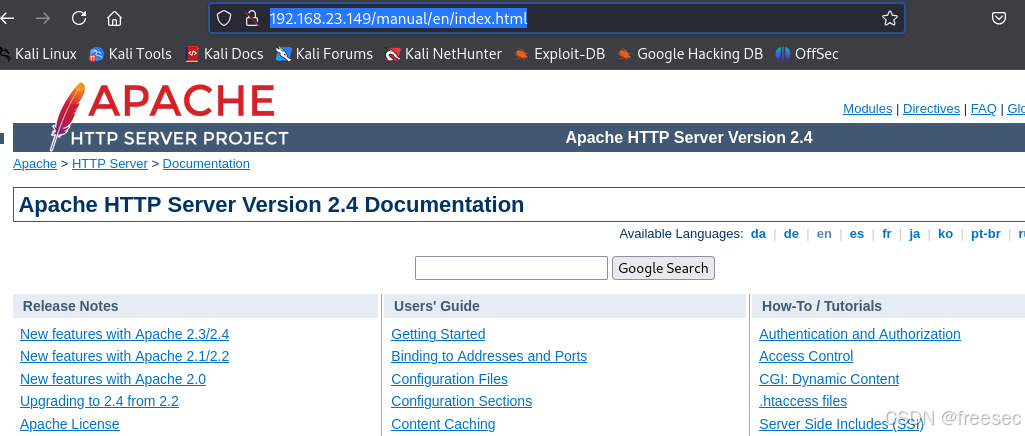This screenshot has height=436, width=1025.
Task: Open New features with Apache 2.0
Action: click(x=113, y=379)
